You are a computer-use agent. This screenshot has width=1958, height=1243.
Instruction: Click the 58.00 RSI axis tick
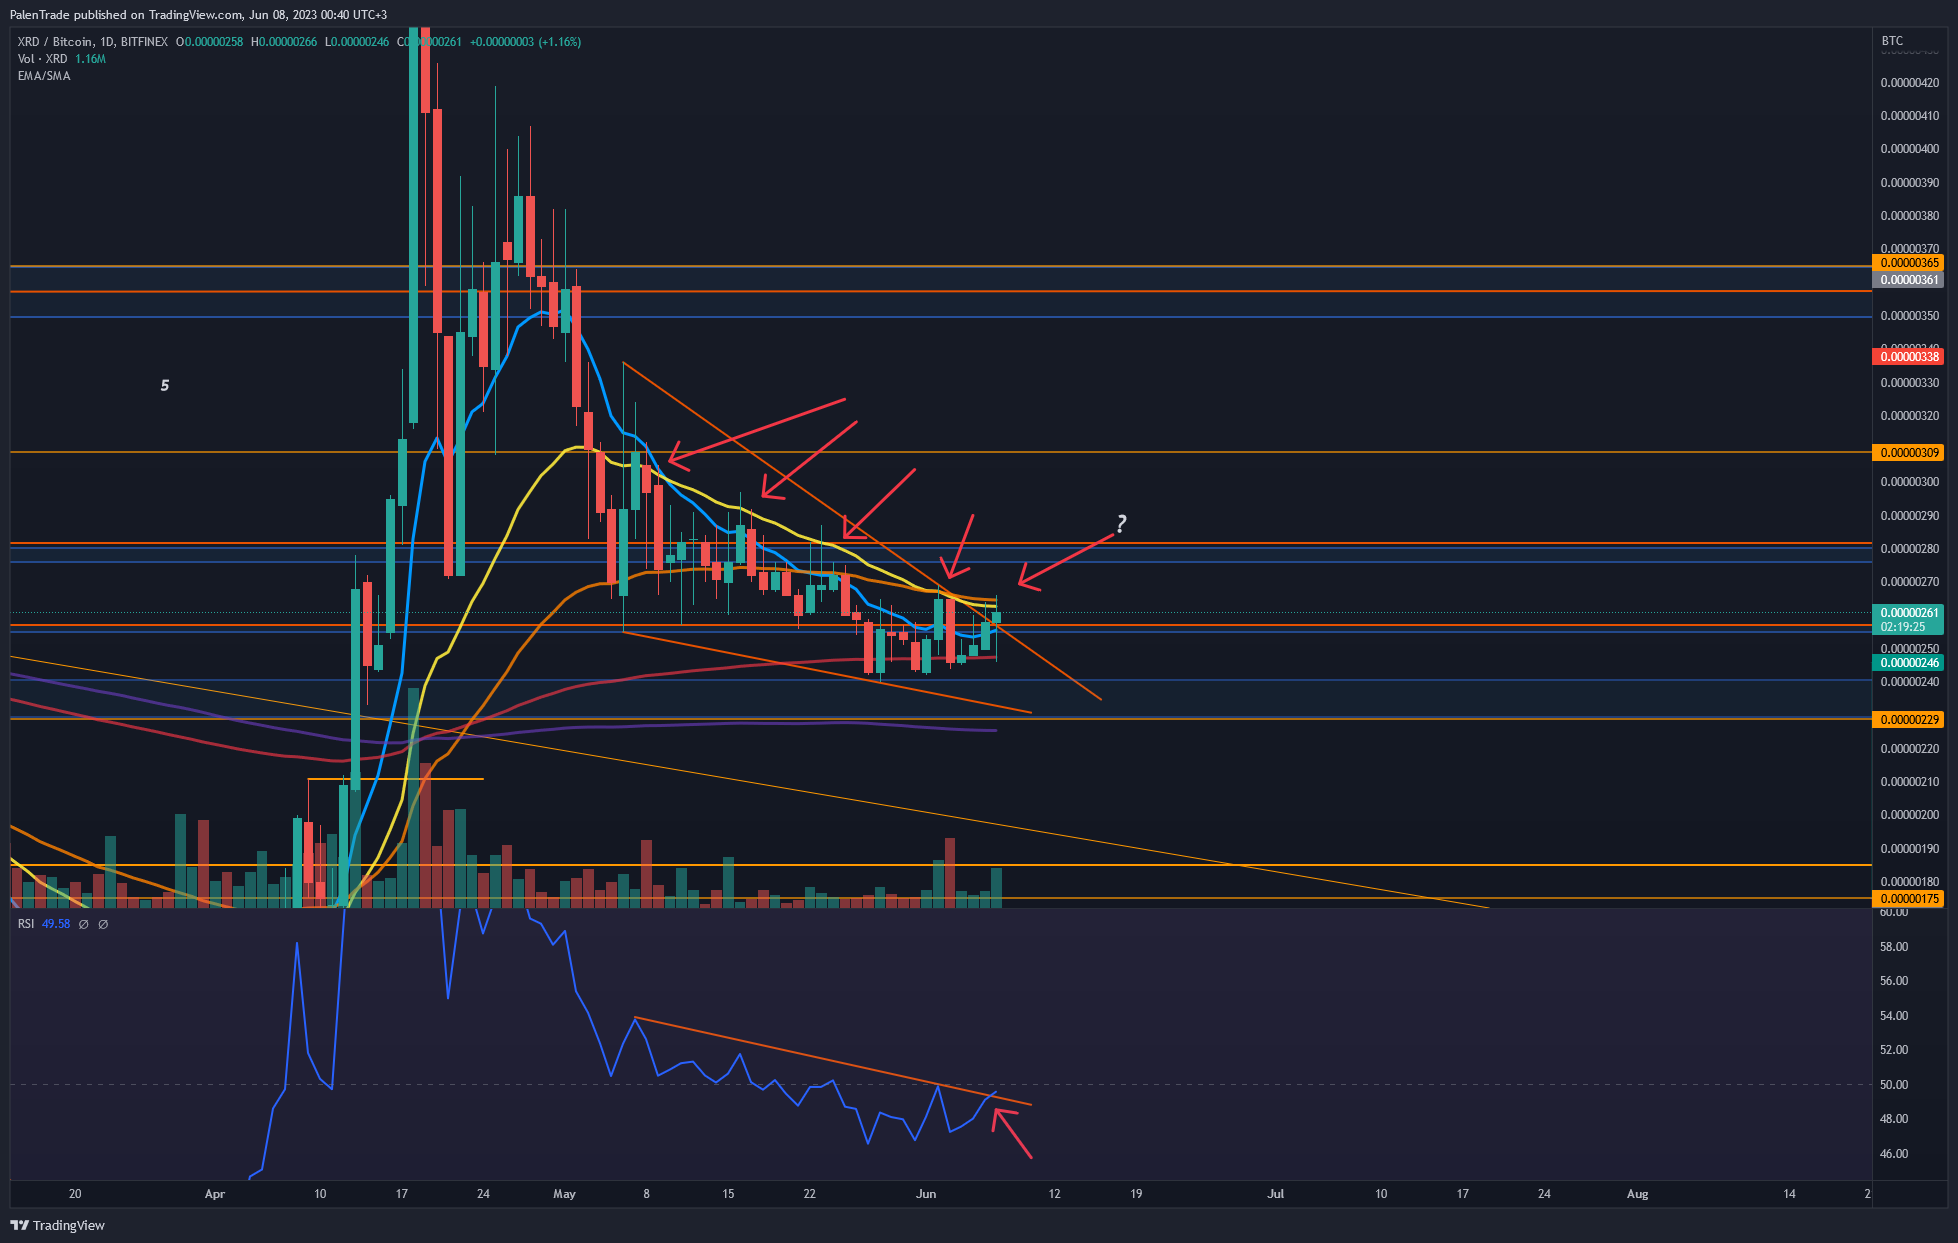pyautogui.click(x=1894, y=947)
